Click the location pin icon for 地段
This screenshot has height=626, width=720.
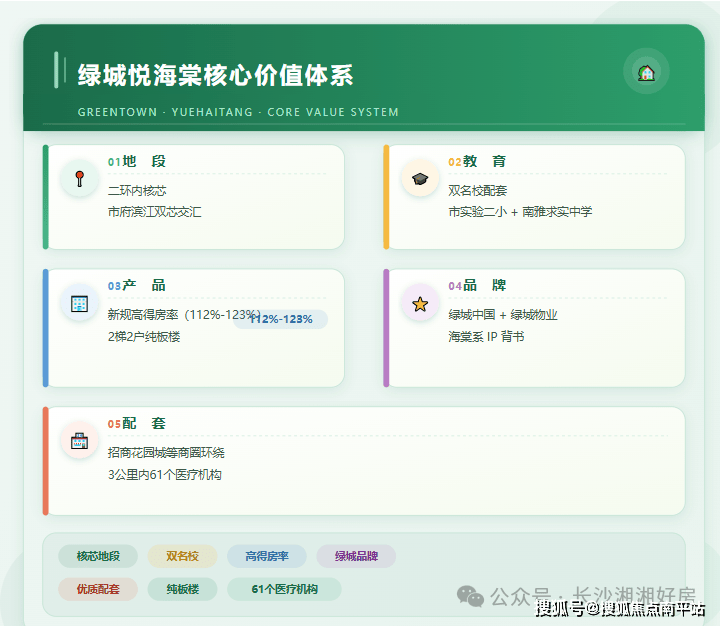coord(79,179)
